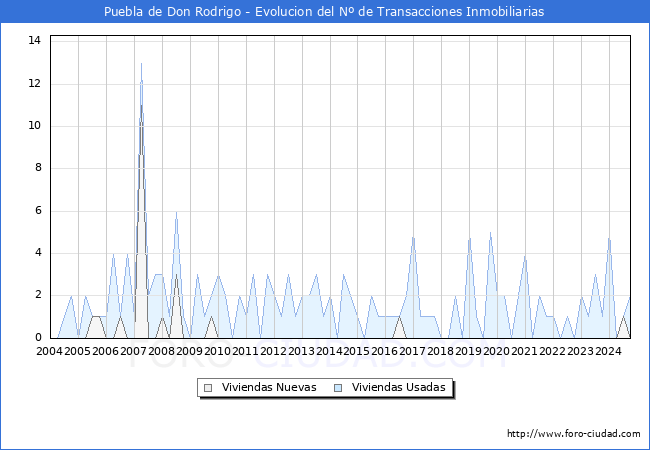Click the 2018 x-axis label

coord(440,351)
